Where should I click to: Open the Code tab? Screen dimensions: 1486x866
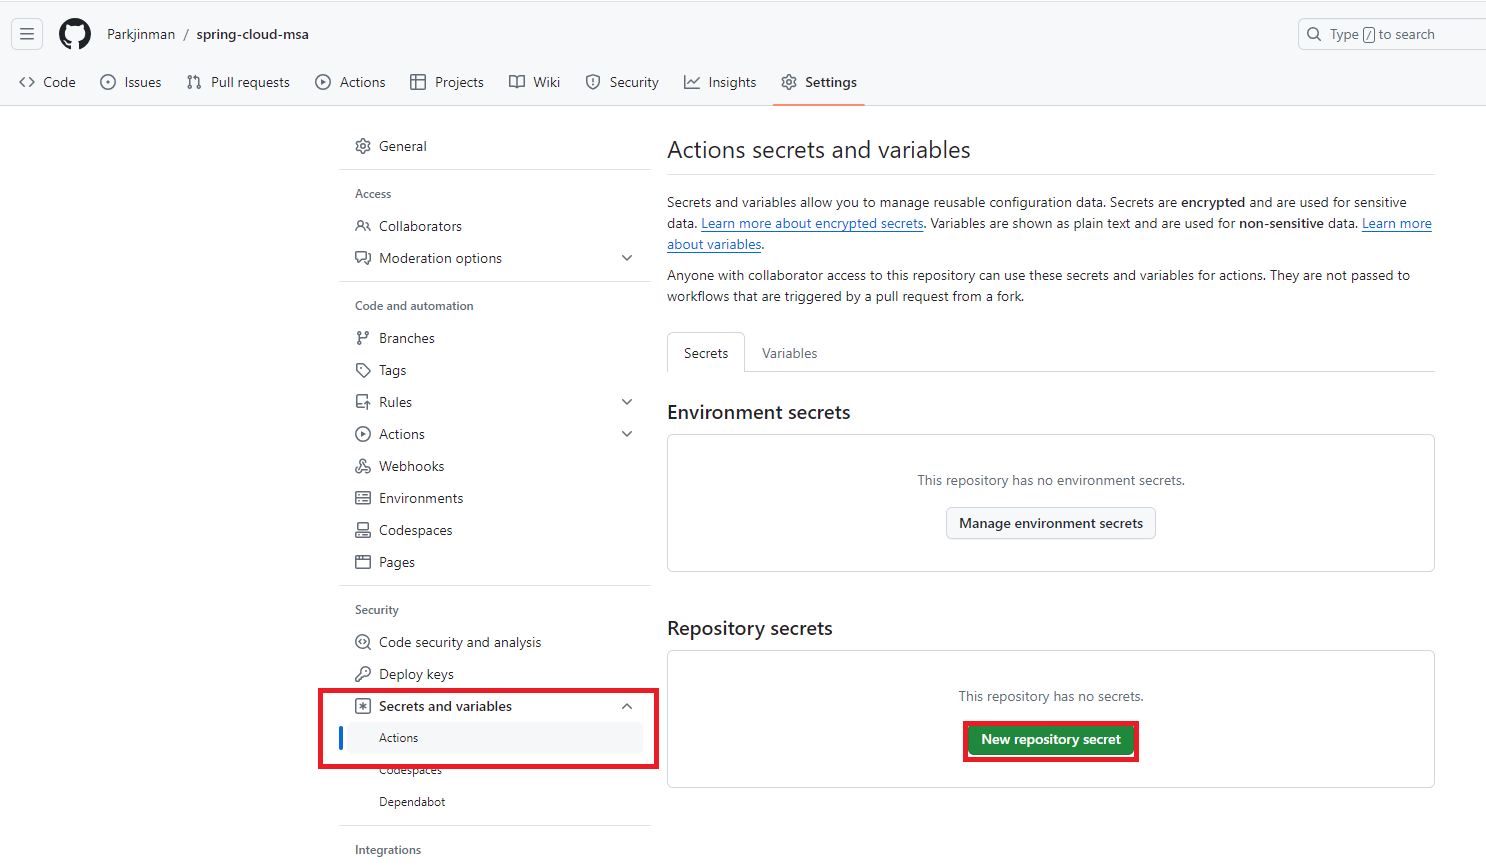47,82
